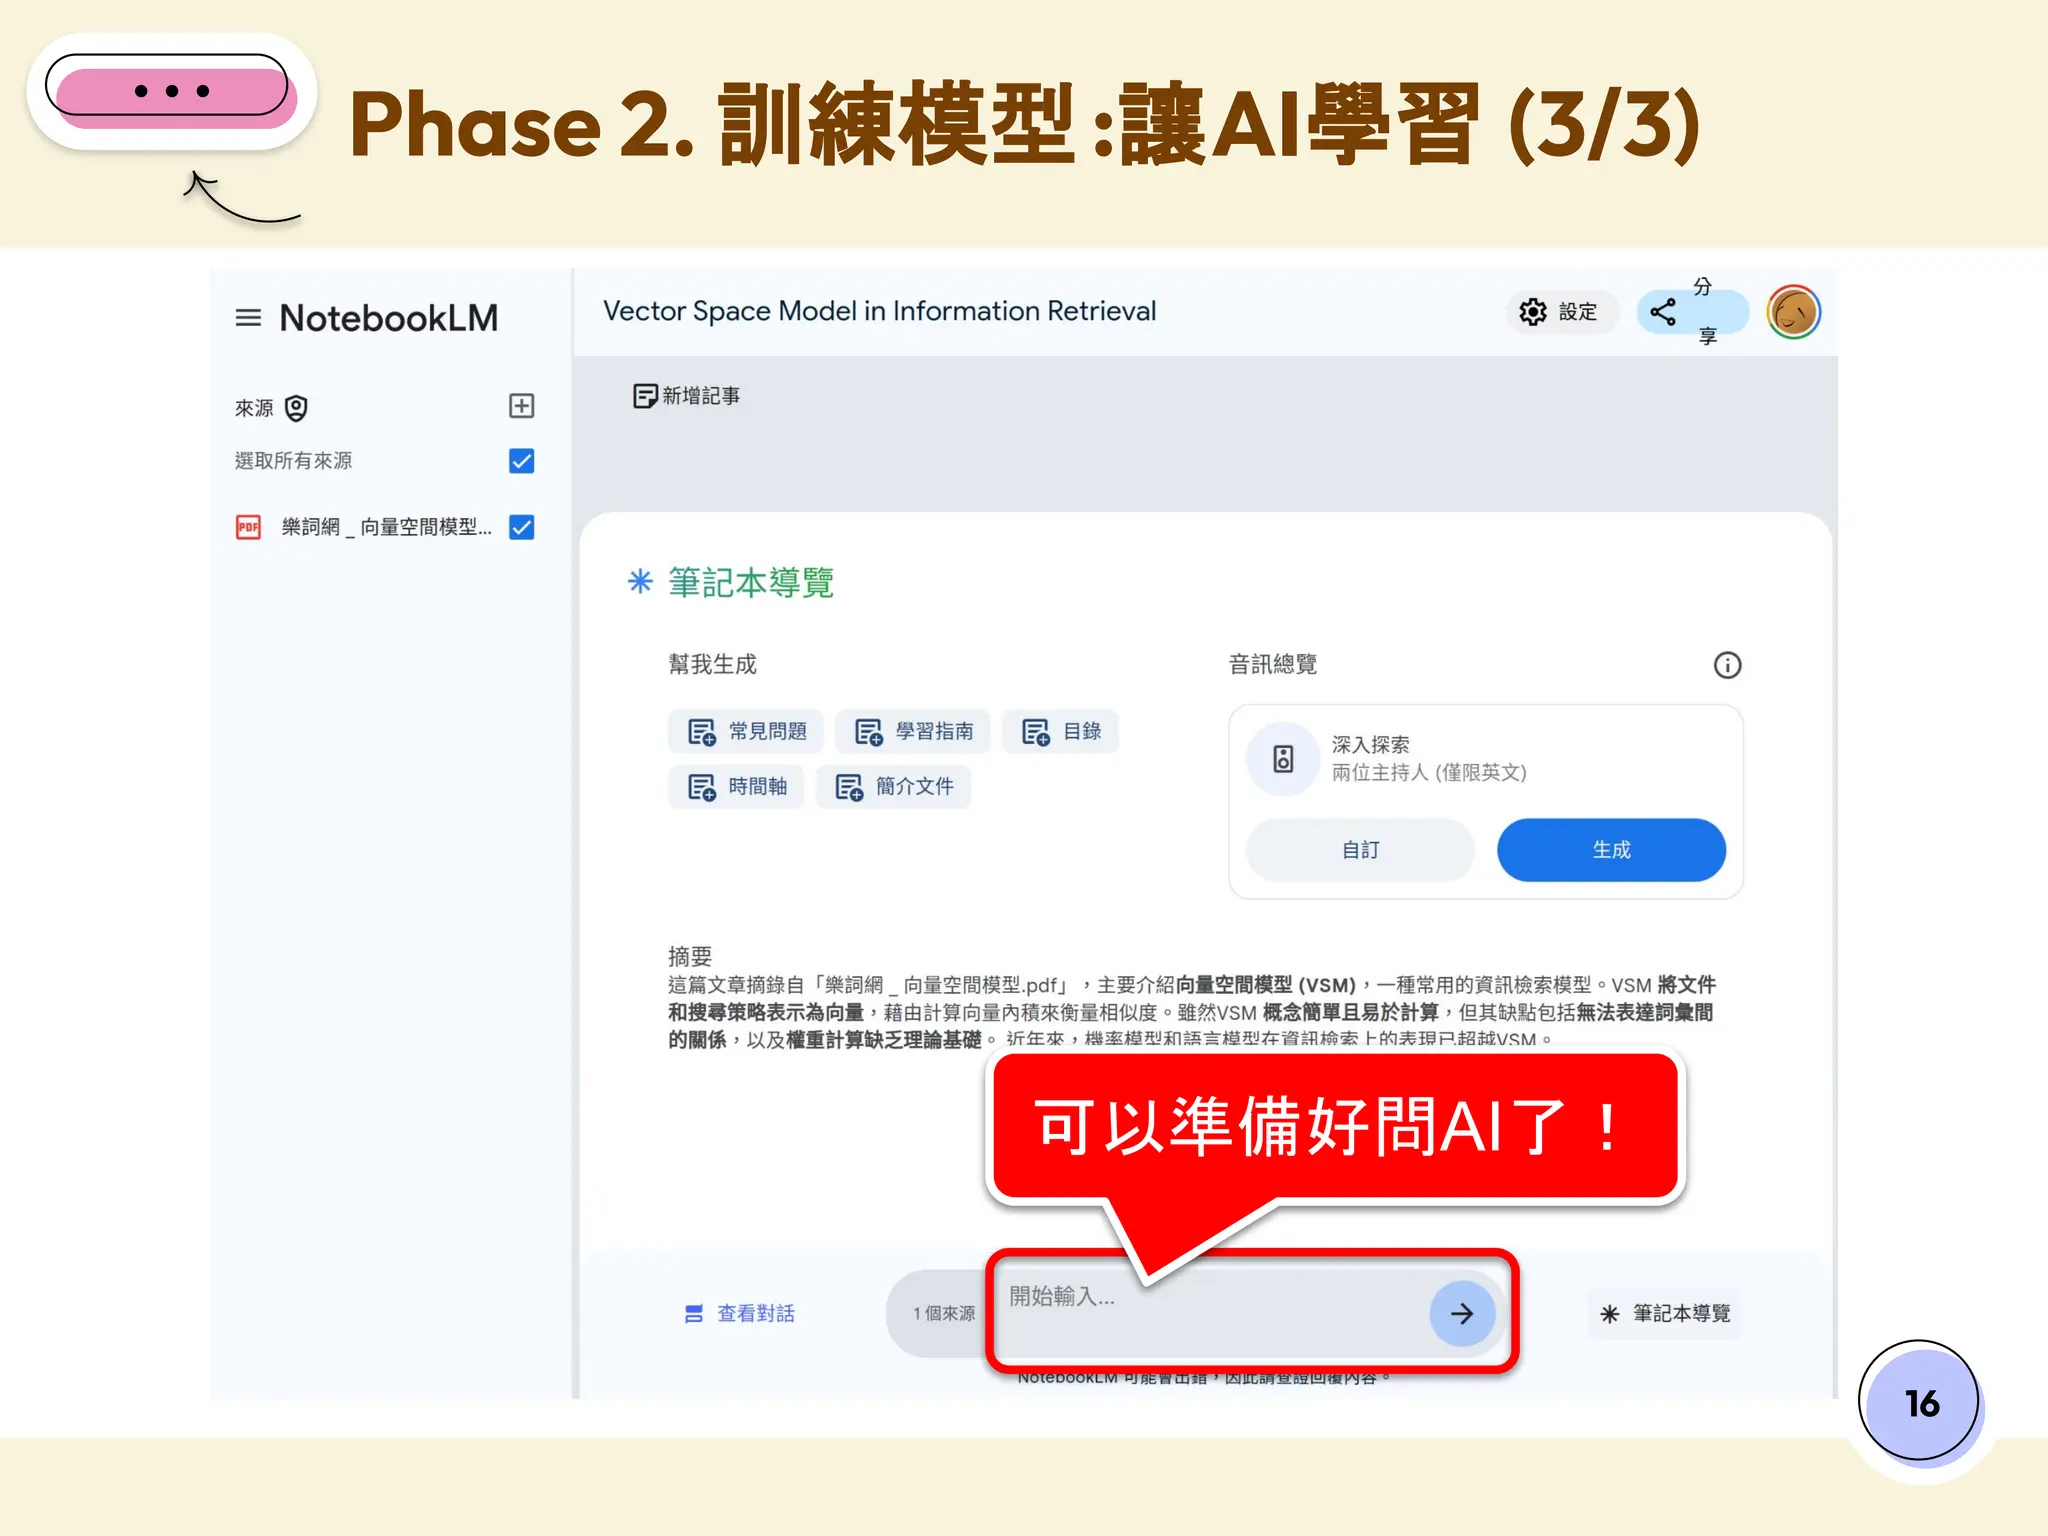The image size is (2048, 1536).
Task: Click the 1 個來源 source count chip
Action: tap(943, 1313)
